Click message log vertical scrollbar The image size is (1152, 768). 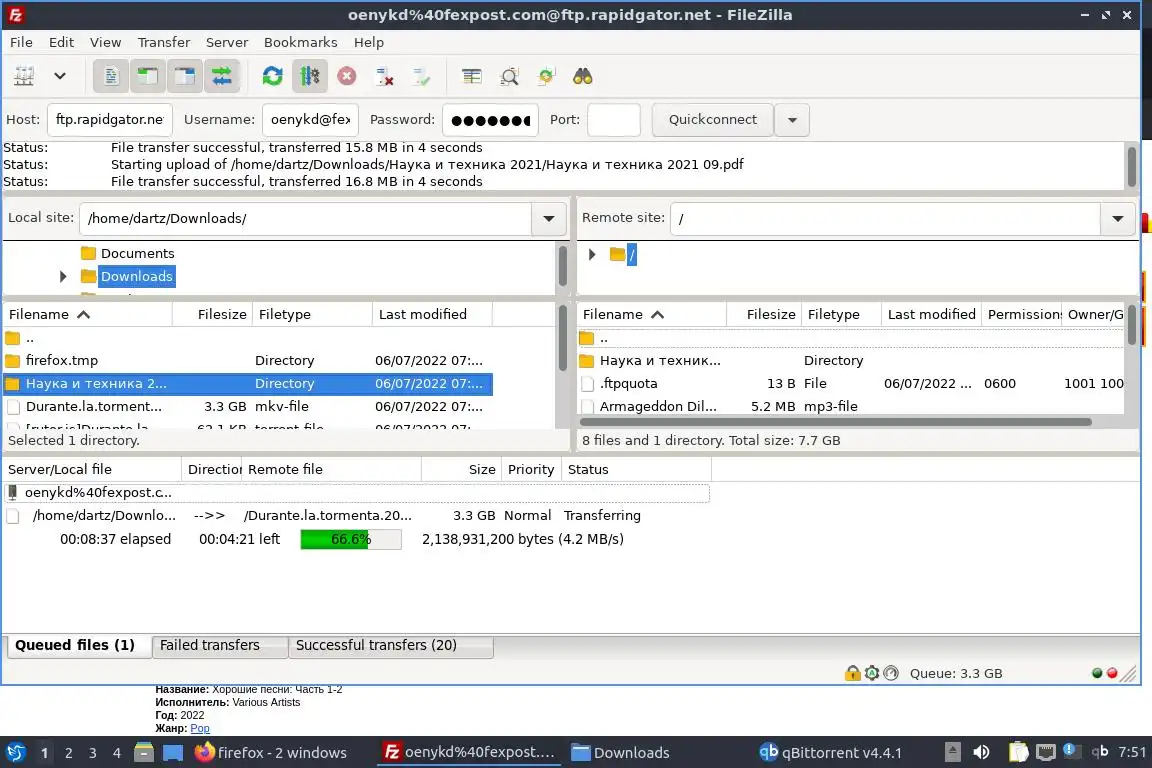(1131, 165)
